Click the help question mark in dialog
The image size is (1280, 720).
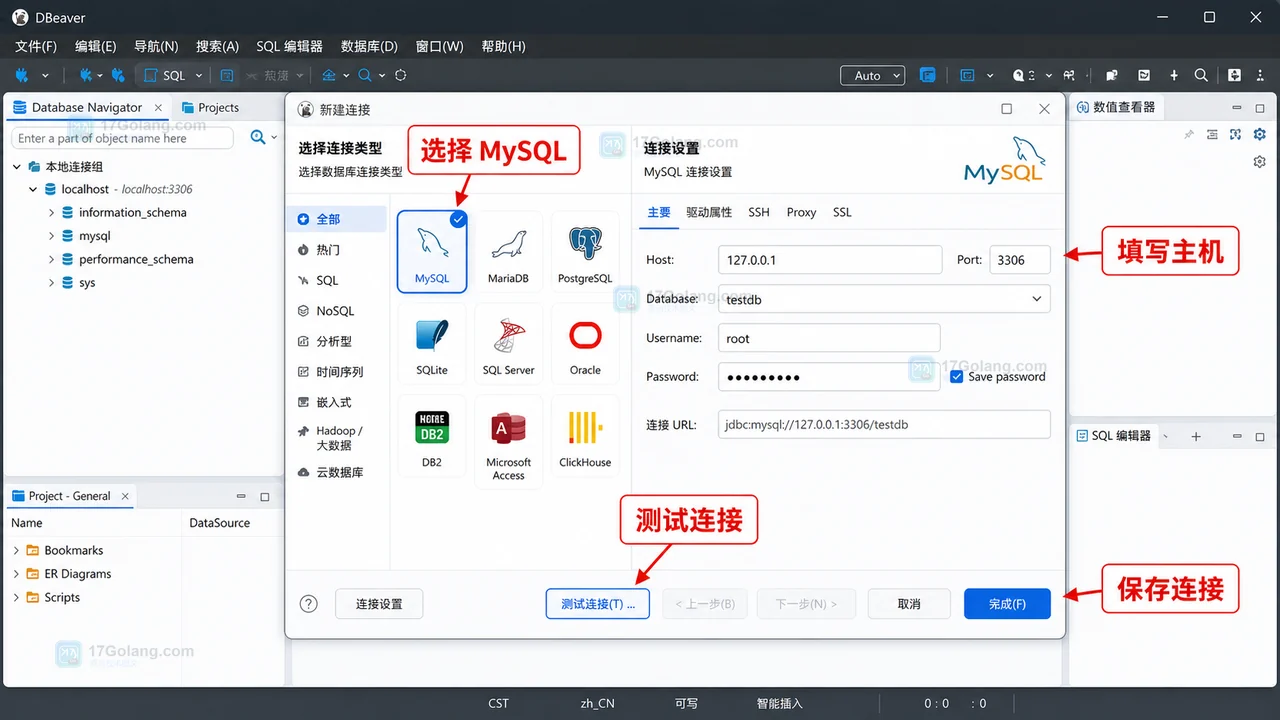coord(309,603)
